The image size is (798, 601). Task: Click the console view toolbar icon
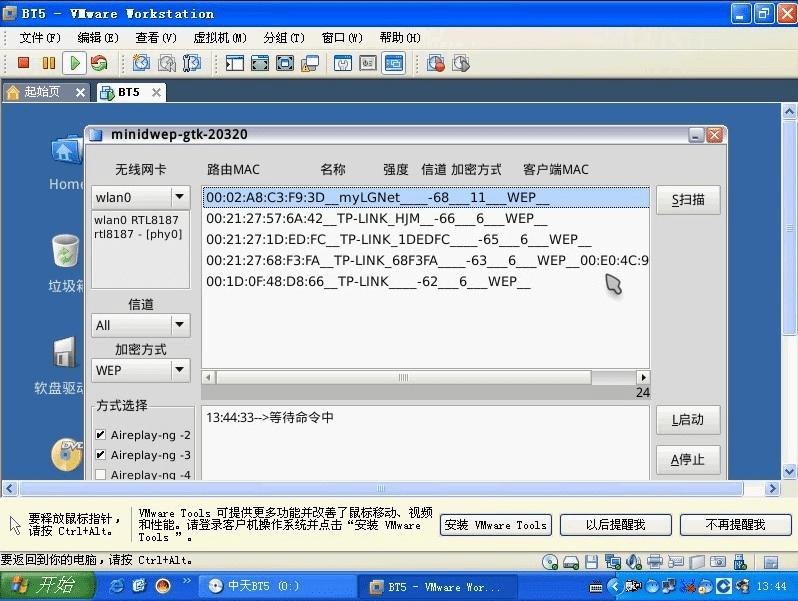coord(393,63)
